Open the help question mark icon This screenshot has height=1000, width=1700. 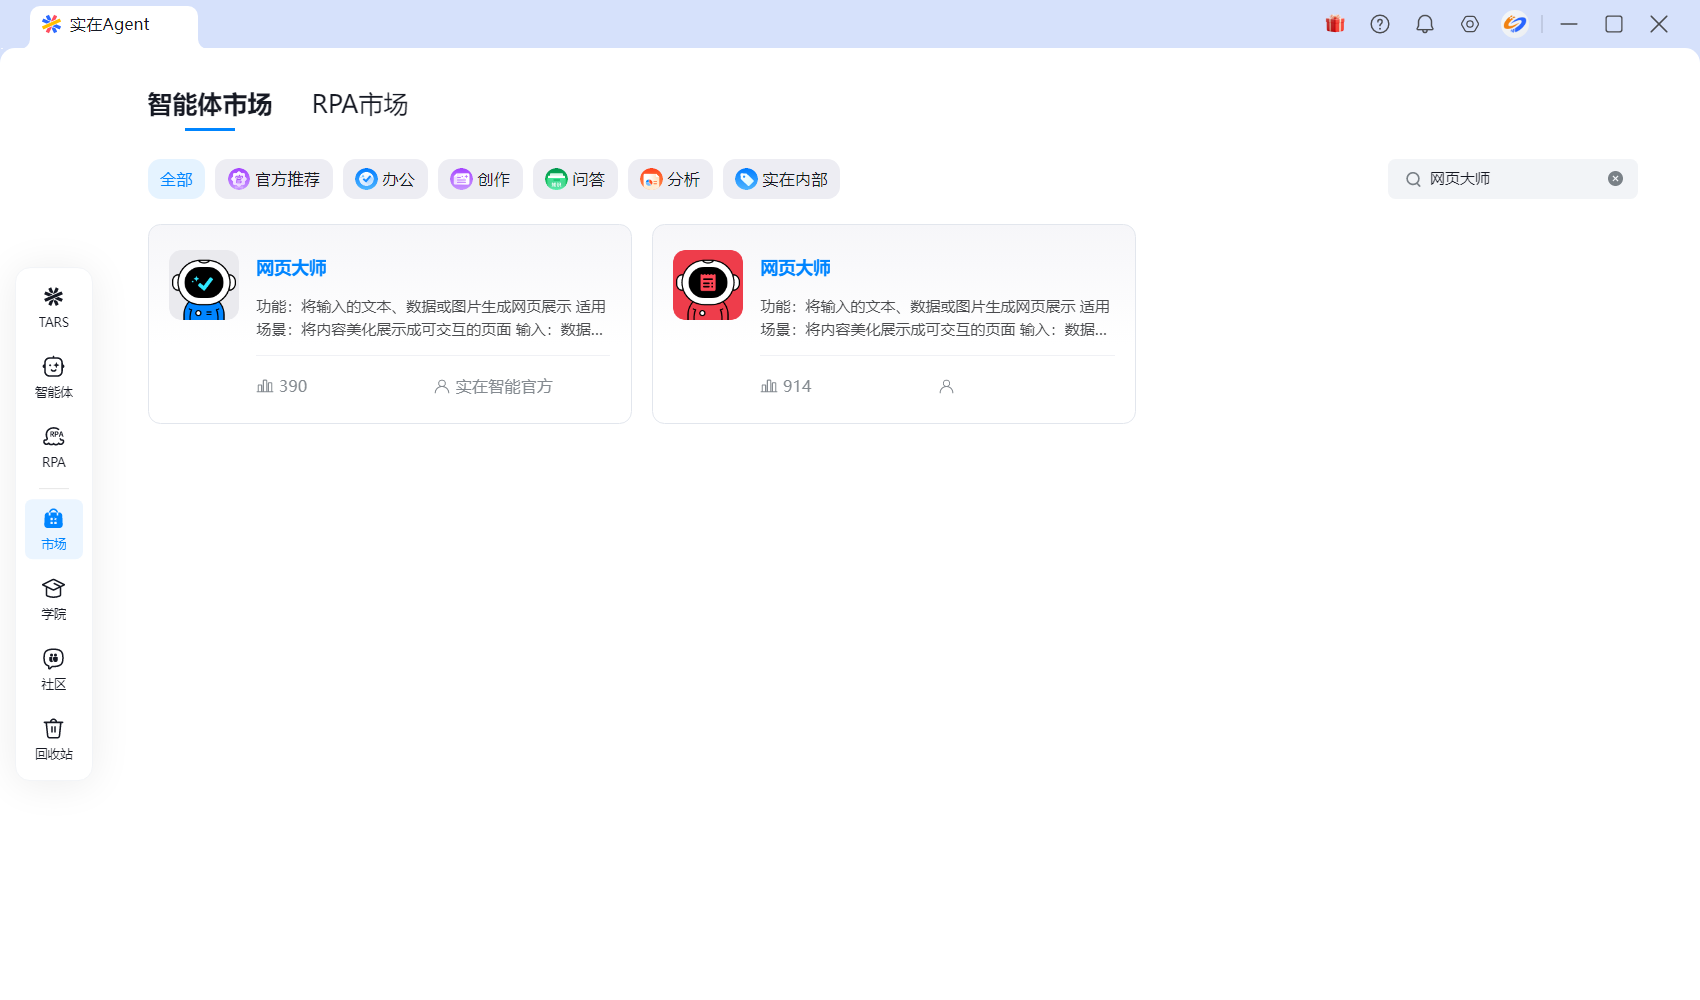click(1380, 24)
